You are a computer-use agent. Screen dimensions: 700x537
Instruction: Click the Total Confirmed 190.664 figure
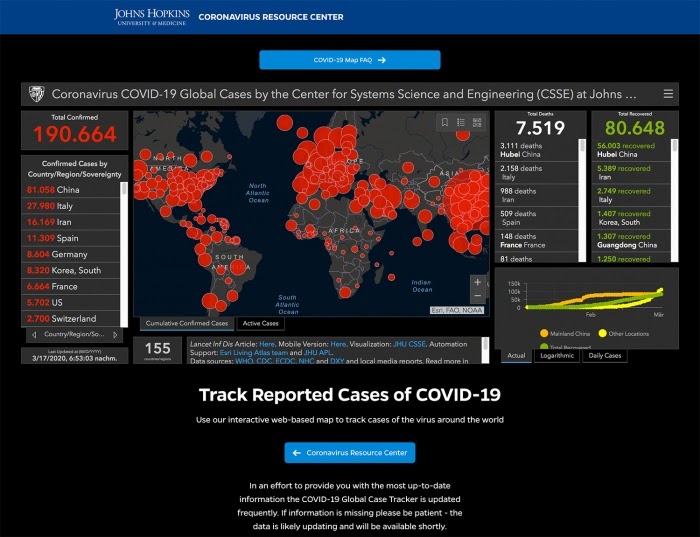[75, 134]
